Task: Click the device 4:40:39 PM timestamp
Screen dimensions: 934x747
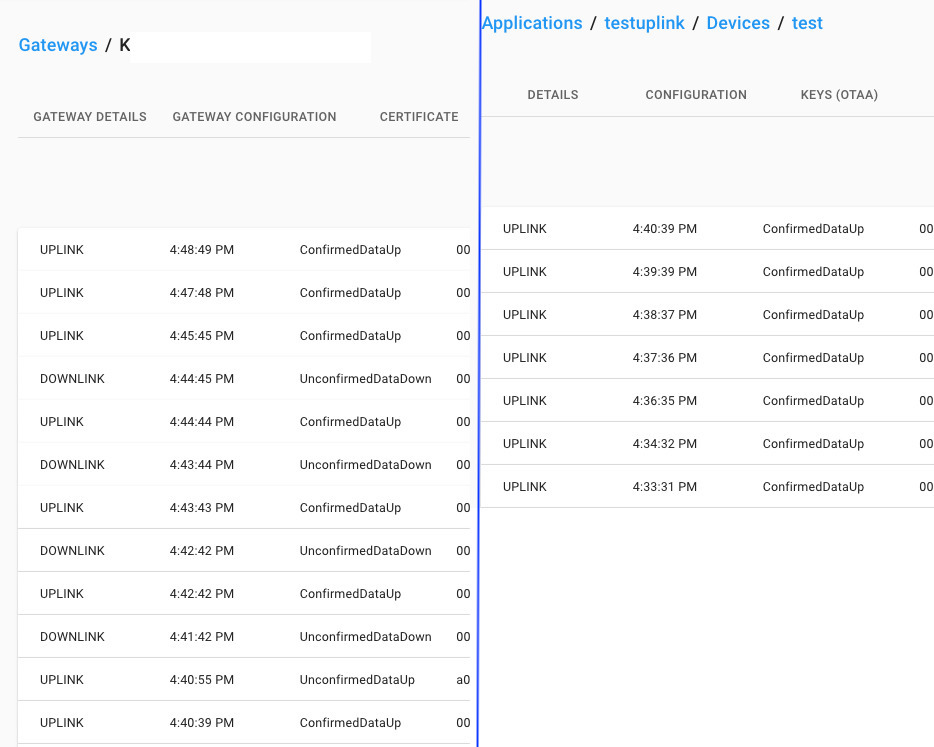Action: tap(665, 229)
